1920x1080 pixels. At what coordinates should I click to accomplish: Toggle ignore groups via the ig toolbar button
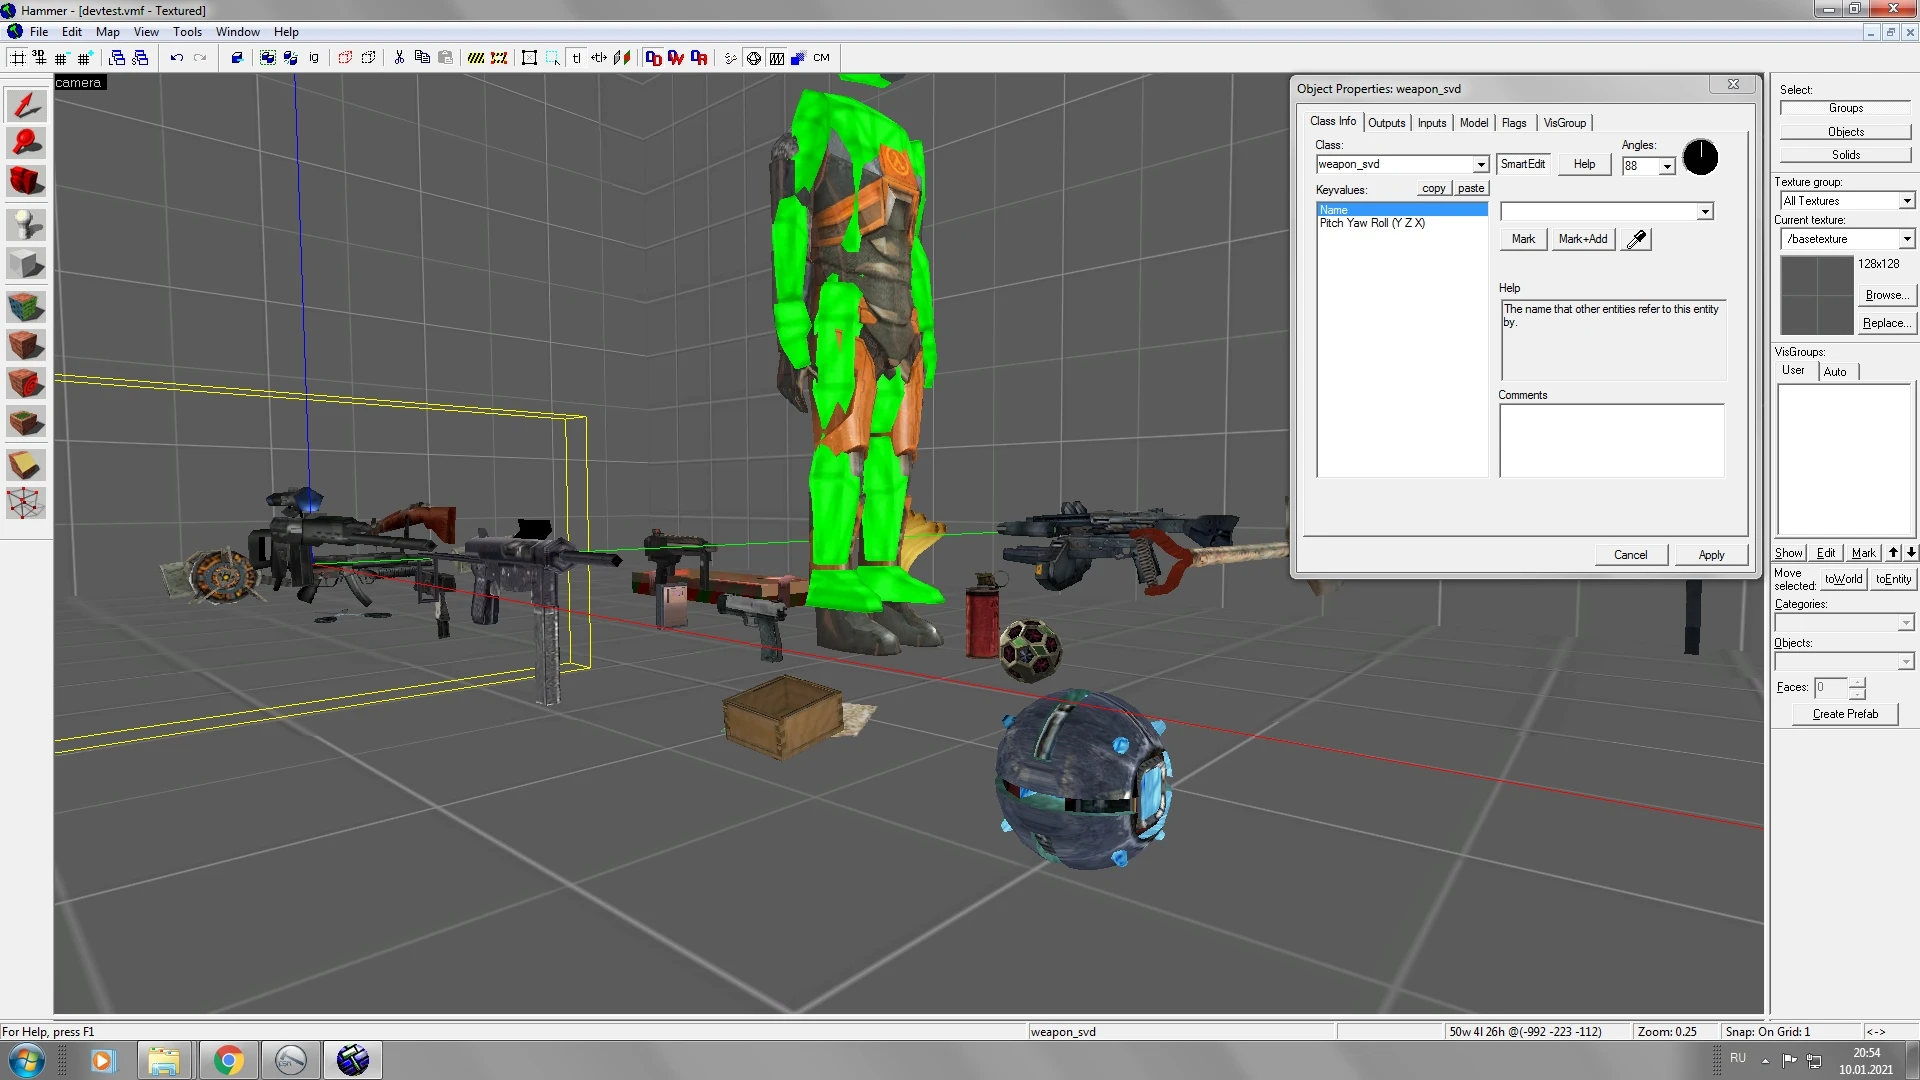[313, 57]
